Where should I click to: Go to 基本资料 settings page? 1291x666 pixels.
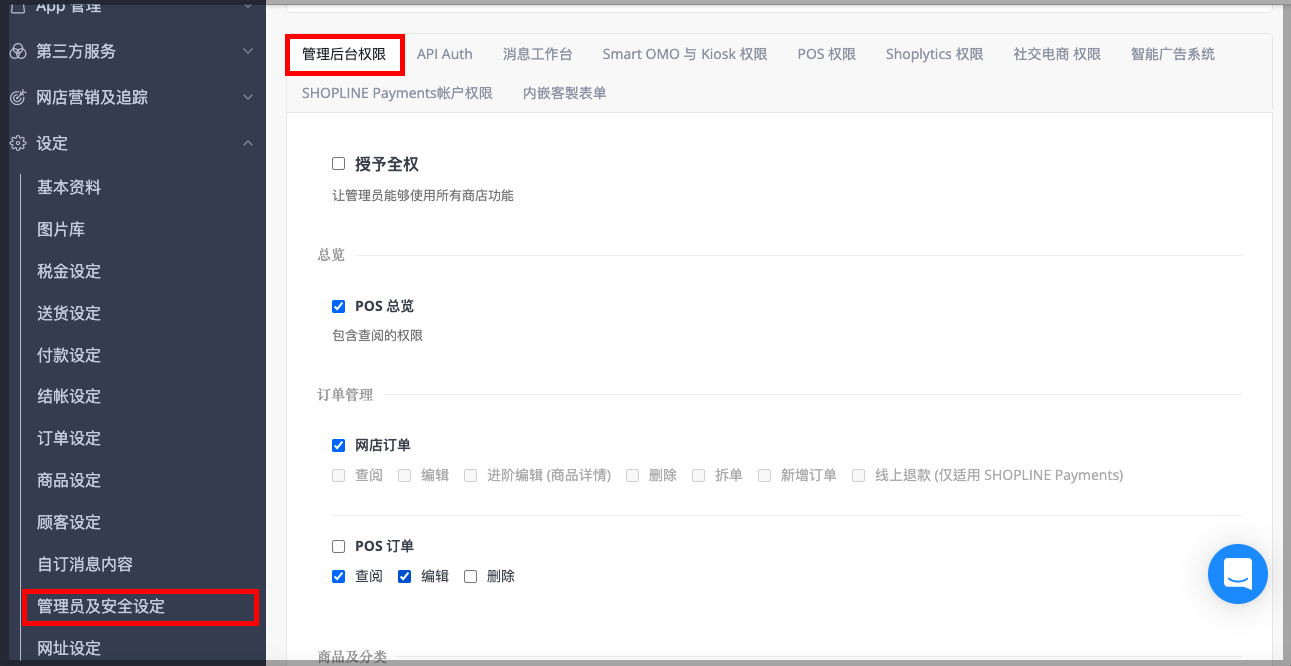tap(69, 187)
